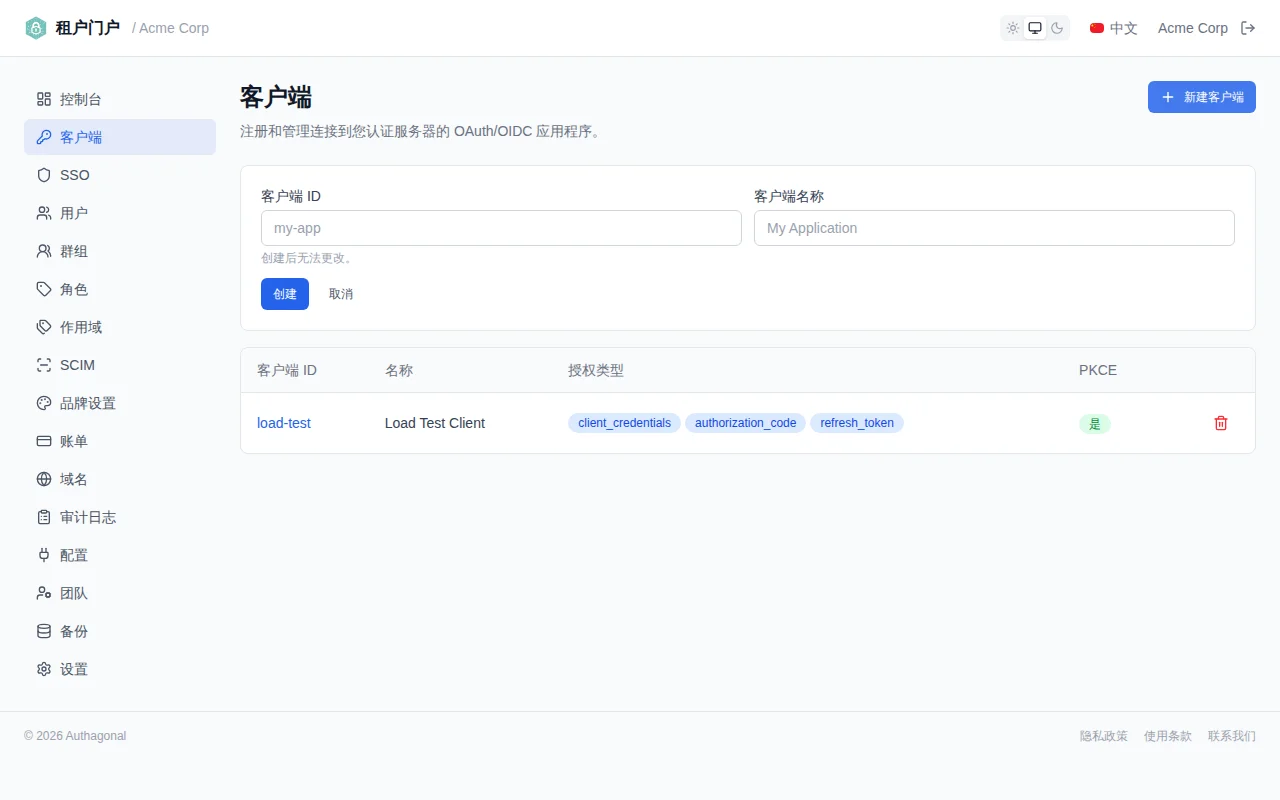Click the Authagonal hexagon logo icon
Viewport: 1280px width, 800px height.
(36, 28)
